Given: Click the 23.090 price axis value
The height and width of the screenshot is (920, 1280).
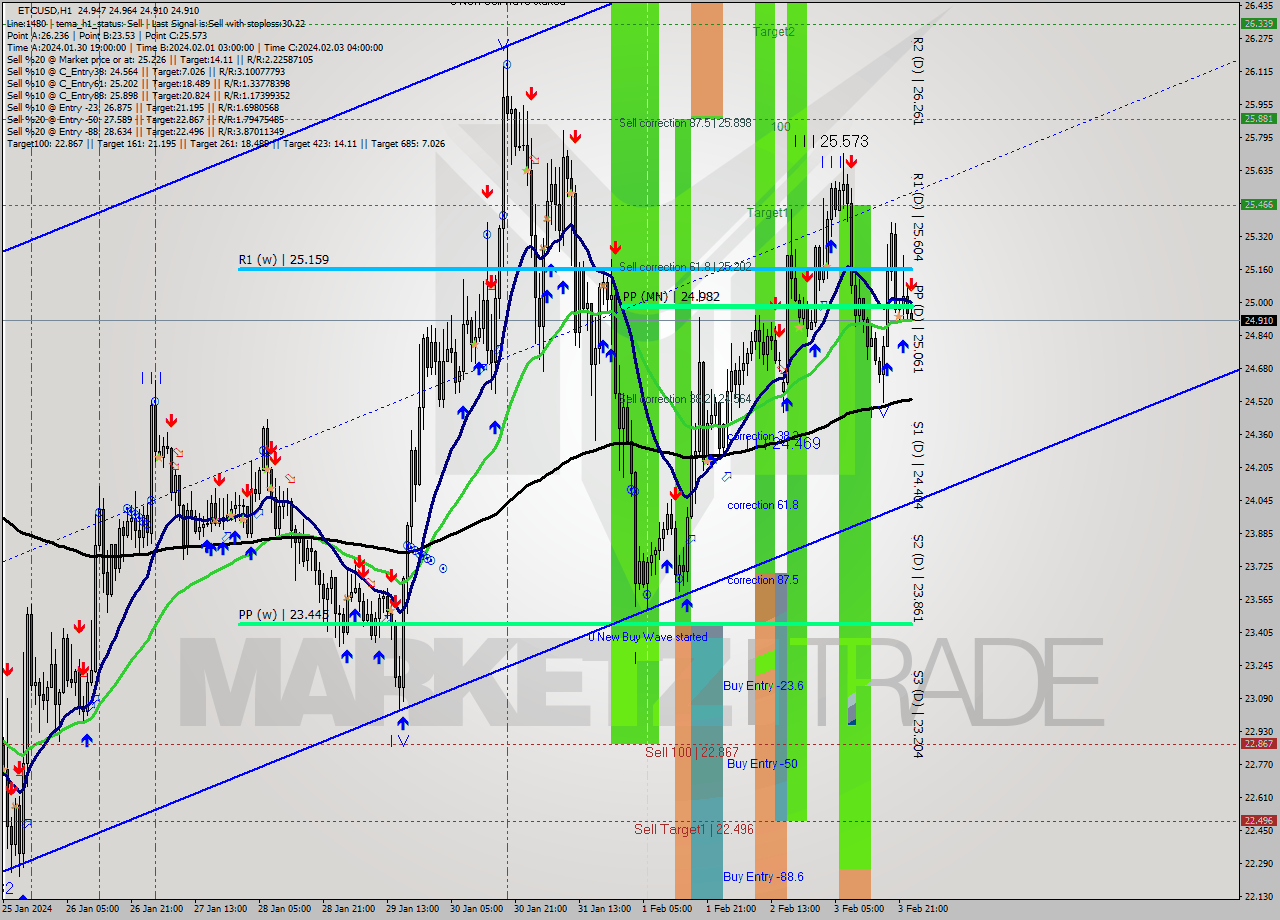Looking at the screenshot, I should pos(1257,698).
